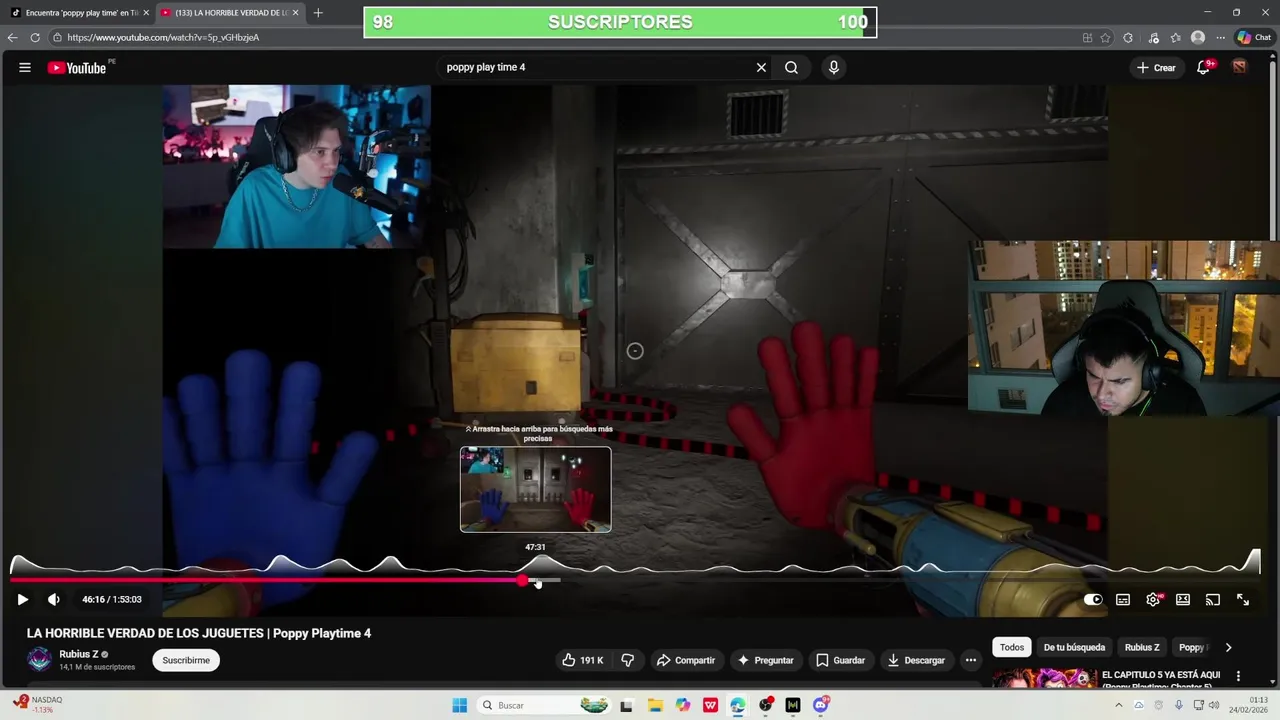Open File Explorer from the taskbar

pyautogui.click(x=654, y=705)
